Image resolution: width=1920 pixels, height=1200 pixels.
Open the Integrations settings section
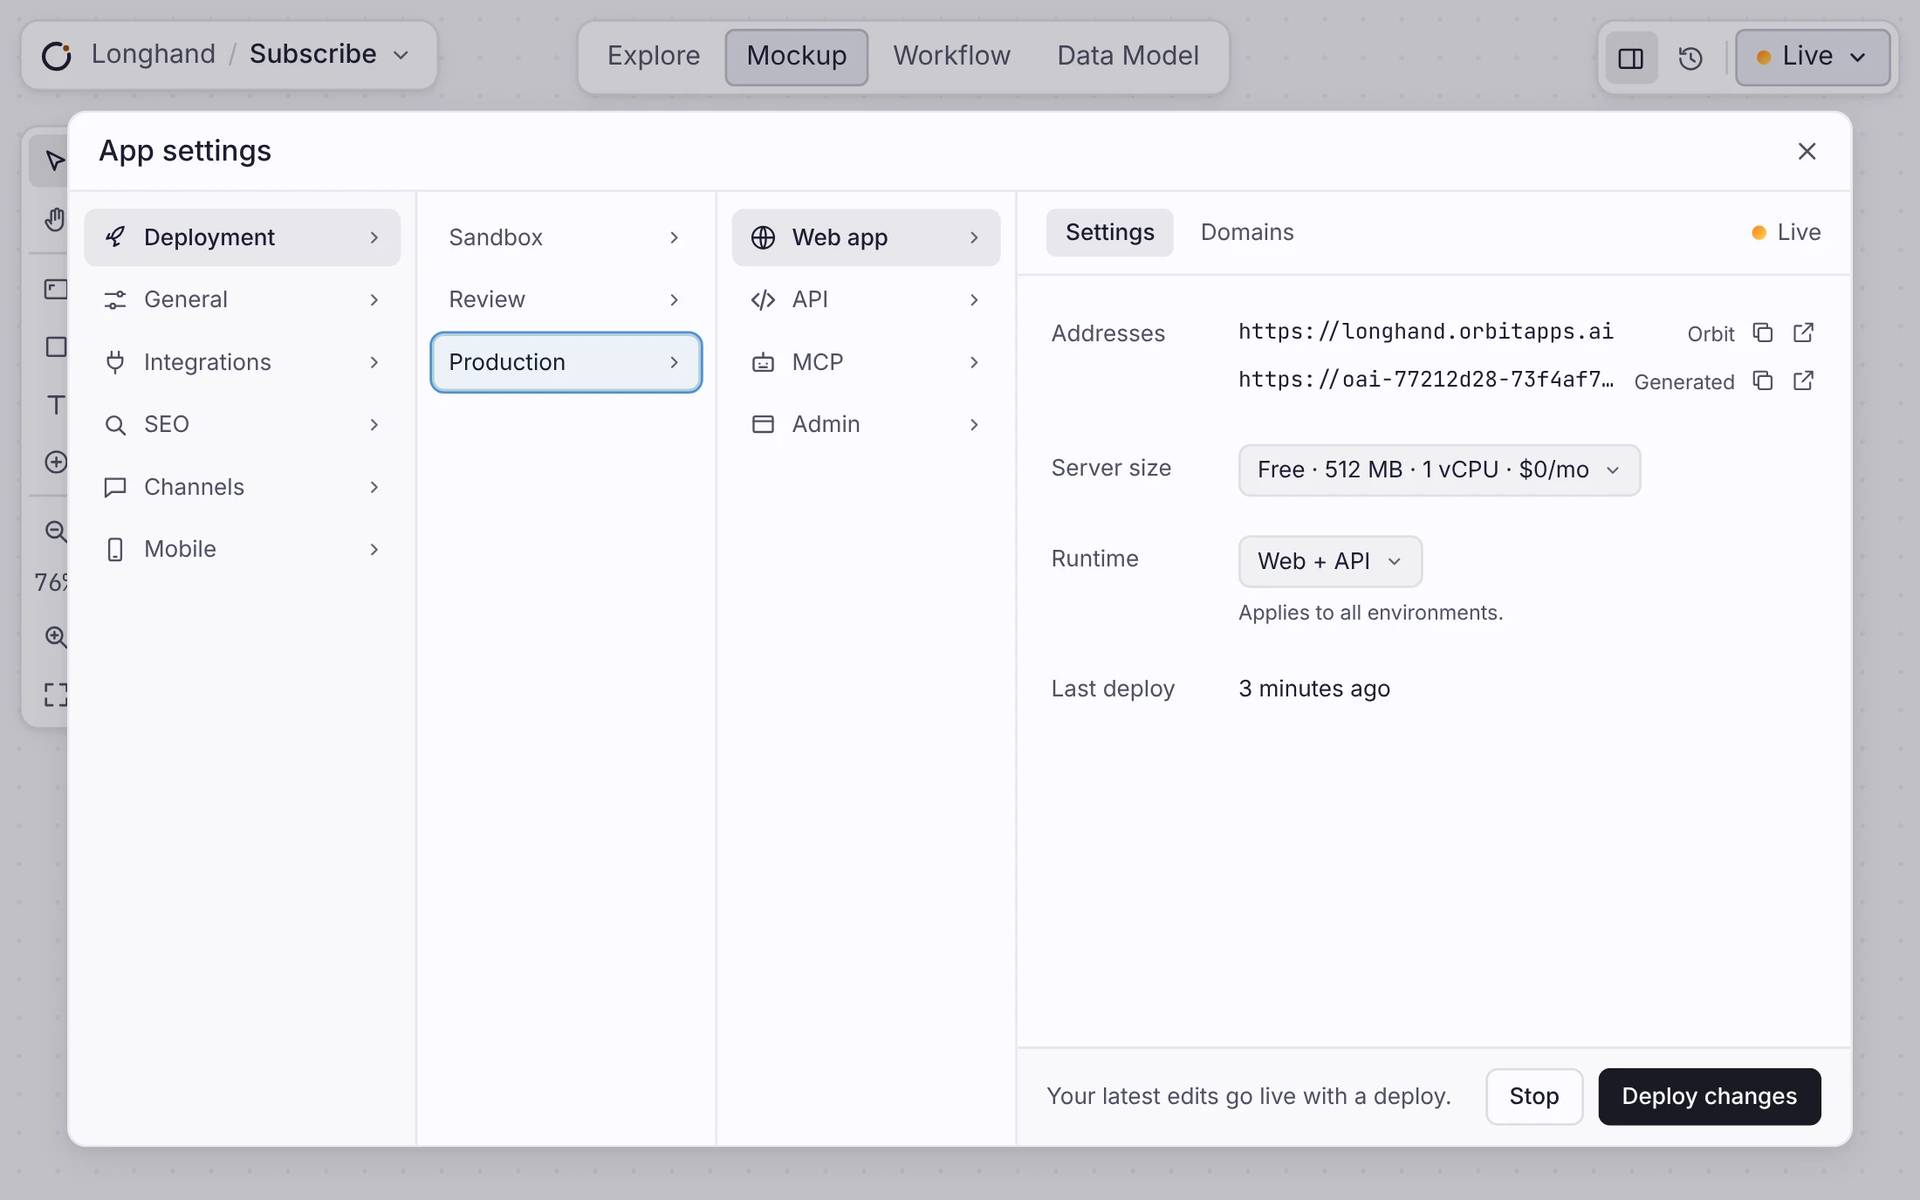(x=242, y=362)
